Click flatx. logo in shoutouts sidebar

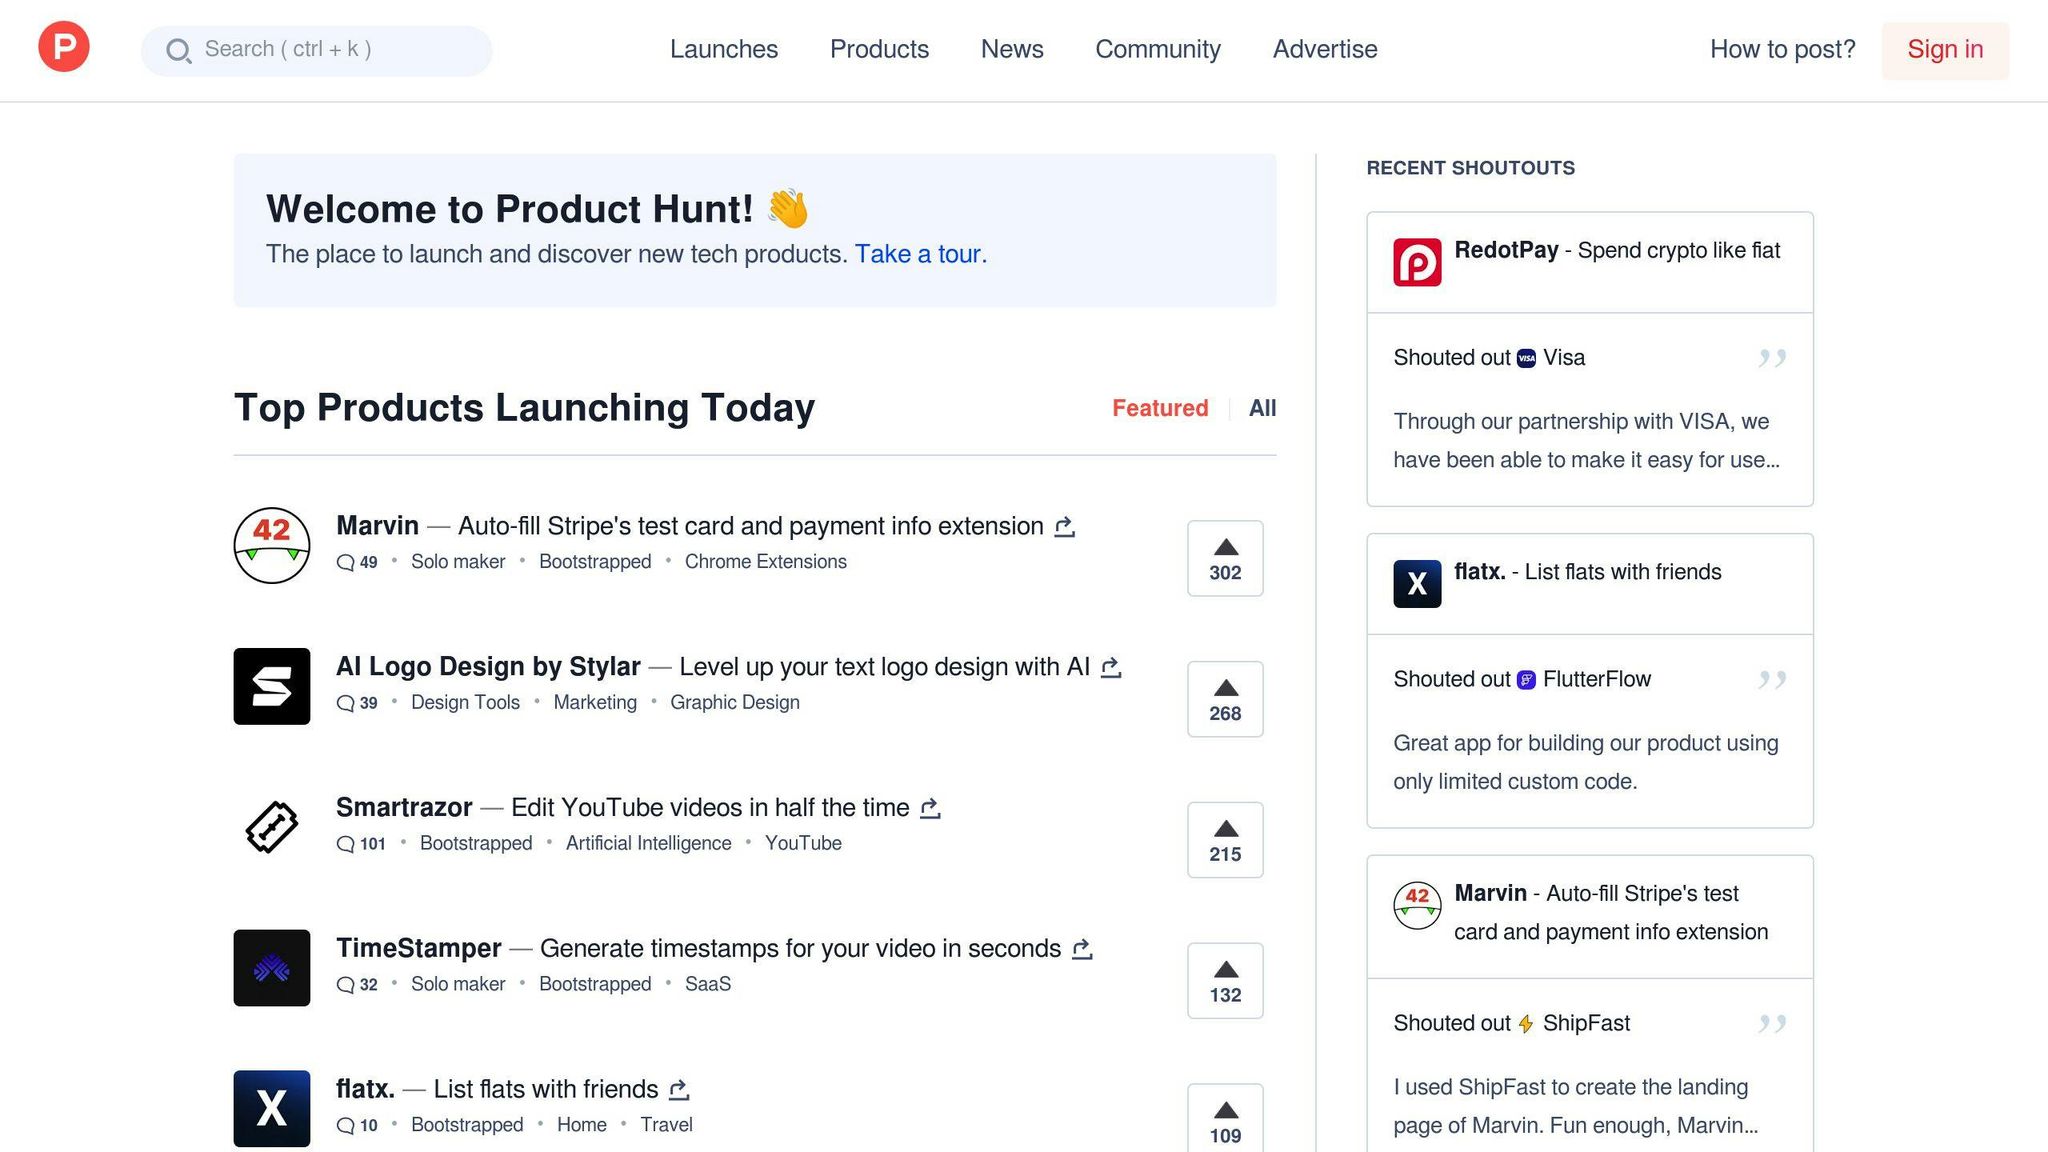tap(1417, 584)
